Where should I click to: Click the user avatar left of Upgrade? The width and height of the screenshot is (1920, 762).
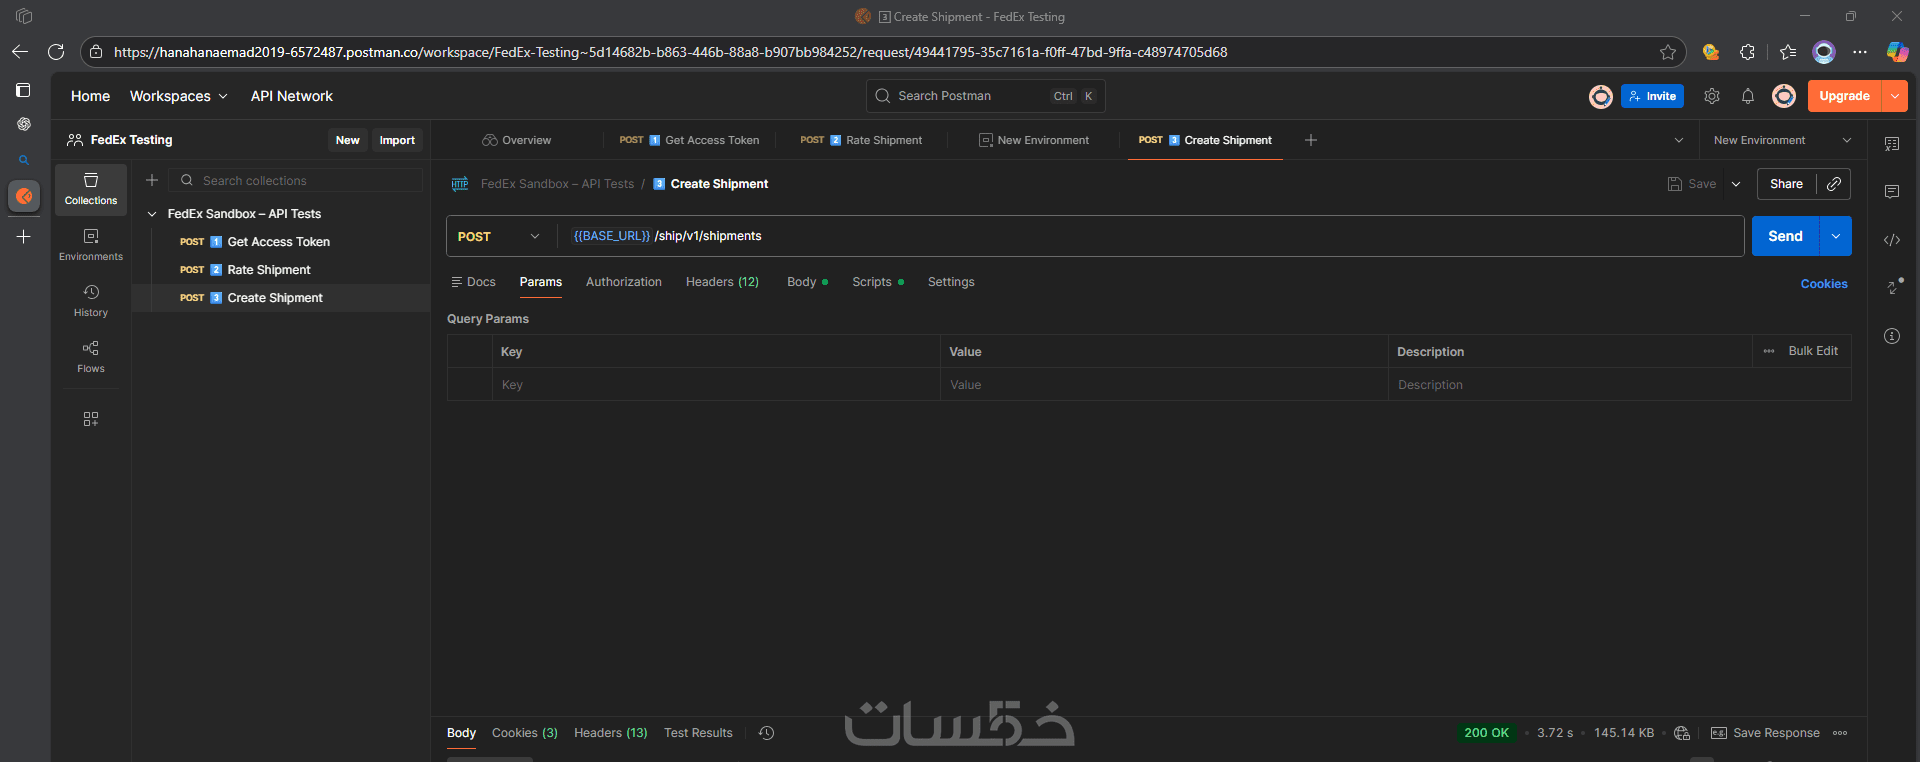click(x=1784, y=96)
